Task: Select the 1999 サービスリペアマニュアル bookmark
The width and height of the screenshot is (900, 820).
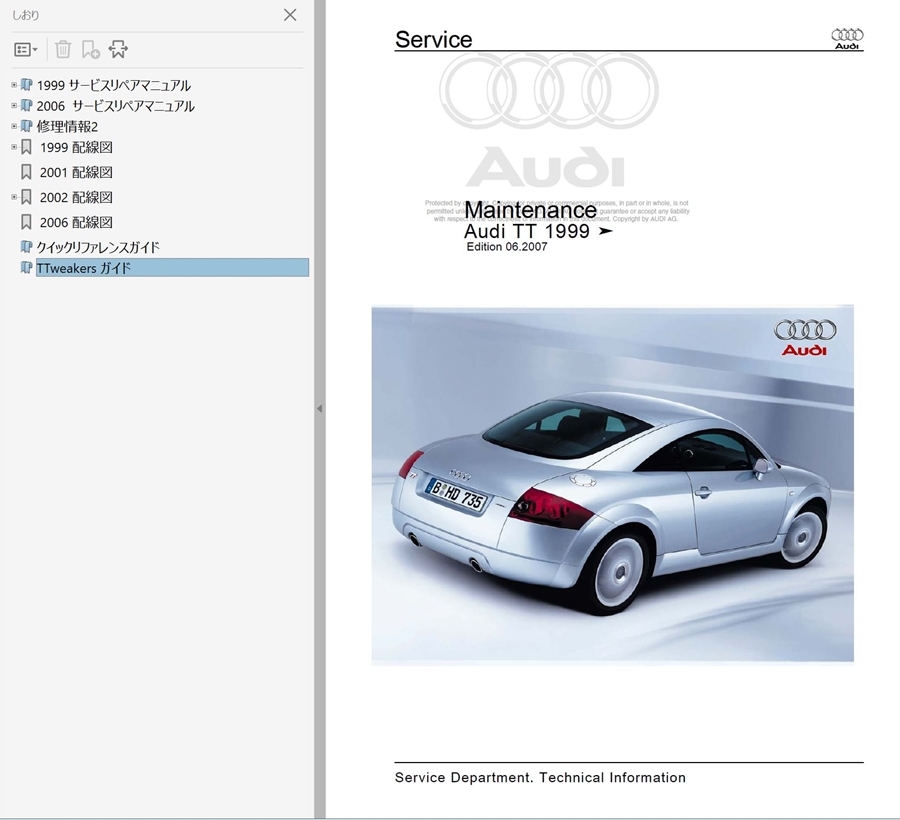Action: [x=114, y=86]
